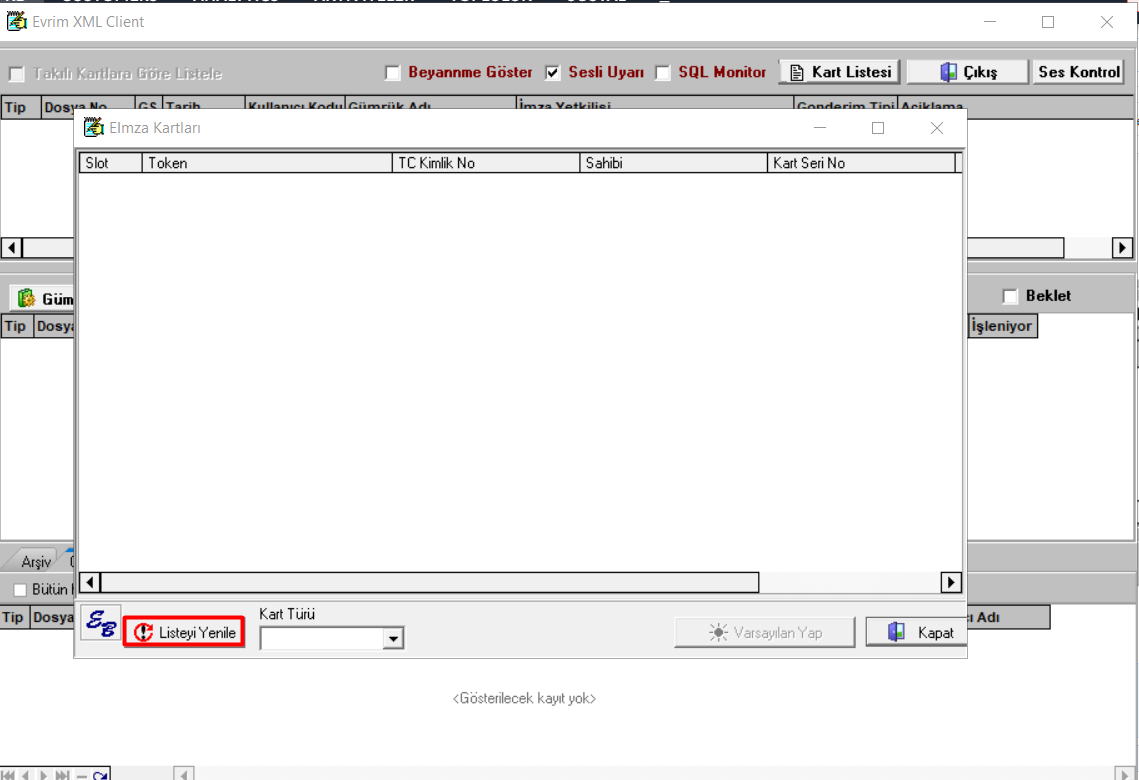Screen dimensions: 1139x780
Task: Click the EB logo button
Action: [x=101, y=623]
